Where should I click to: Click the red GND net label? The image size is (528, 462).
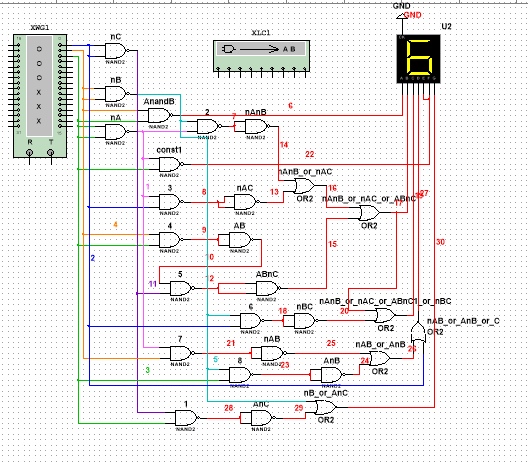(413, 15)
